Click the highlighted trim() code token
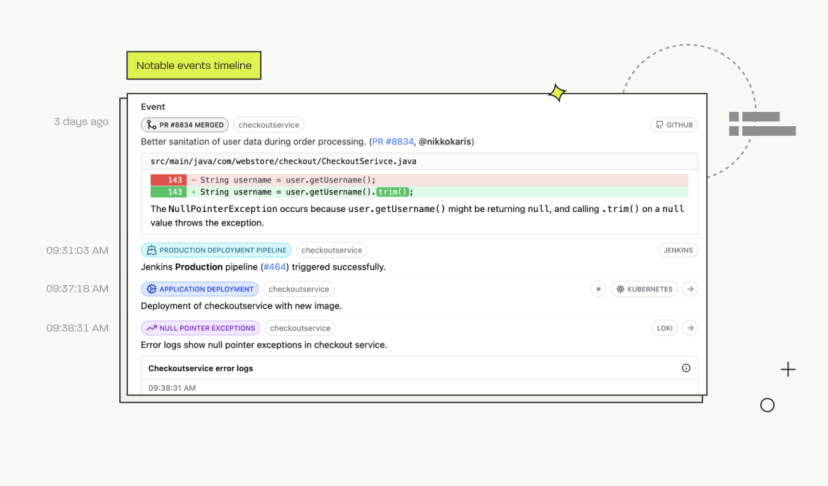This screenshot has height=486, width=828. pos(393,192)
